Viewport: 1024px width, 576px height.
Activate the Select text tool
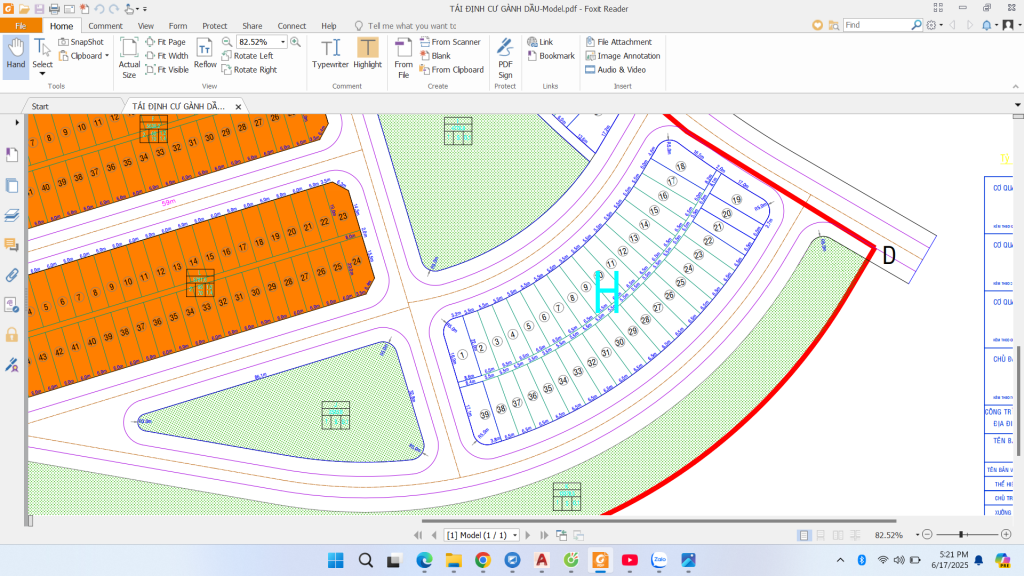(42, 56)
